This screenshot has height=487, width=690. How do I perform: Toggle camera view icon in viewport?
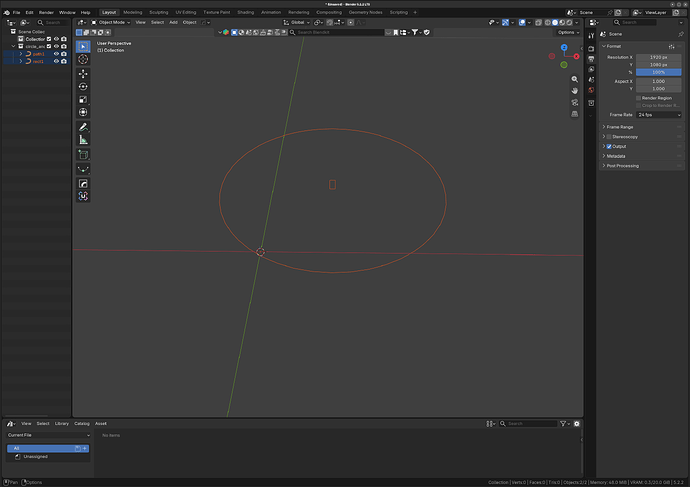(x=575, y=103)
